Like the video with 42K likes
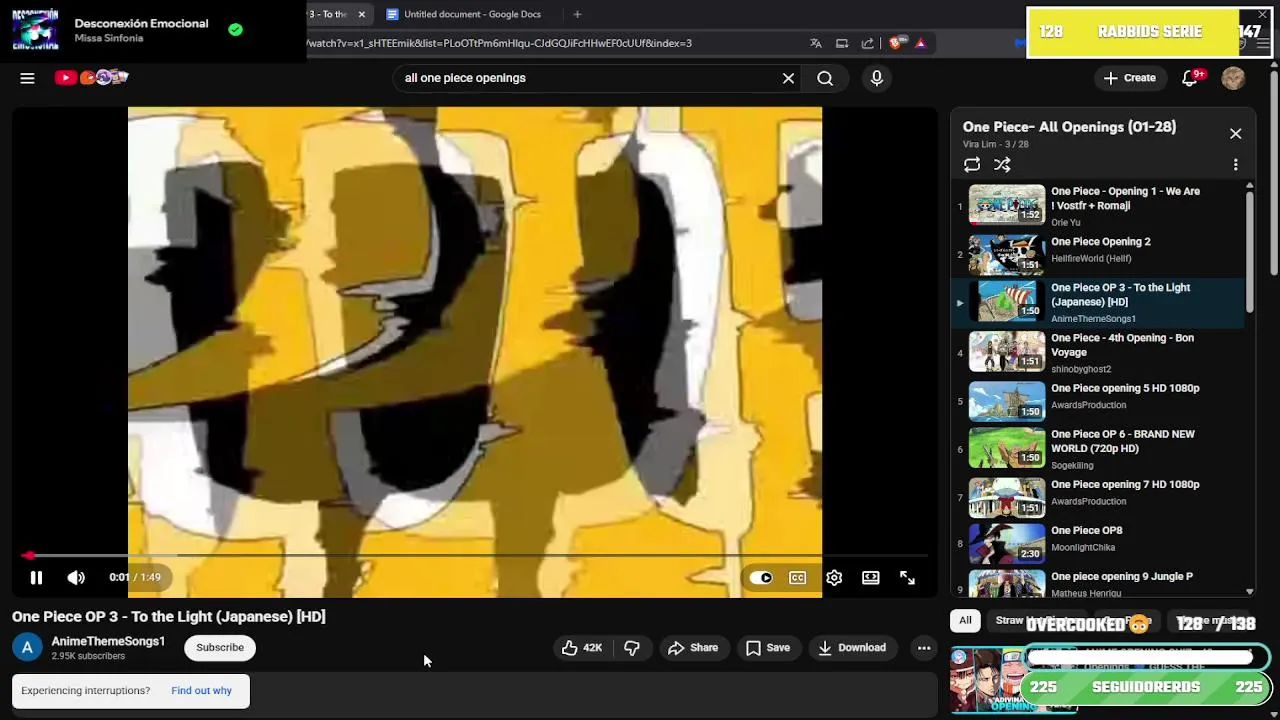The image size is (1280, 720). (x=581, y=648)
